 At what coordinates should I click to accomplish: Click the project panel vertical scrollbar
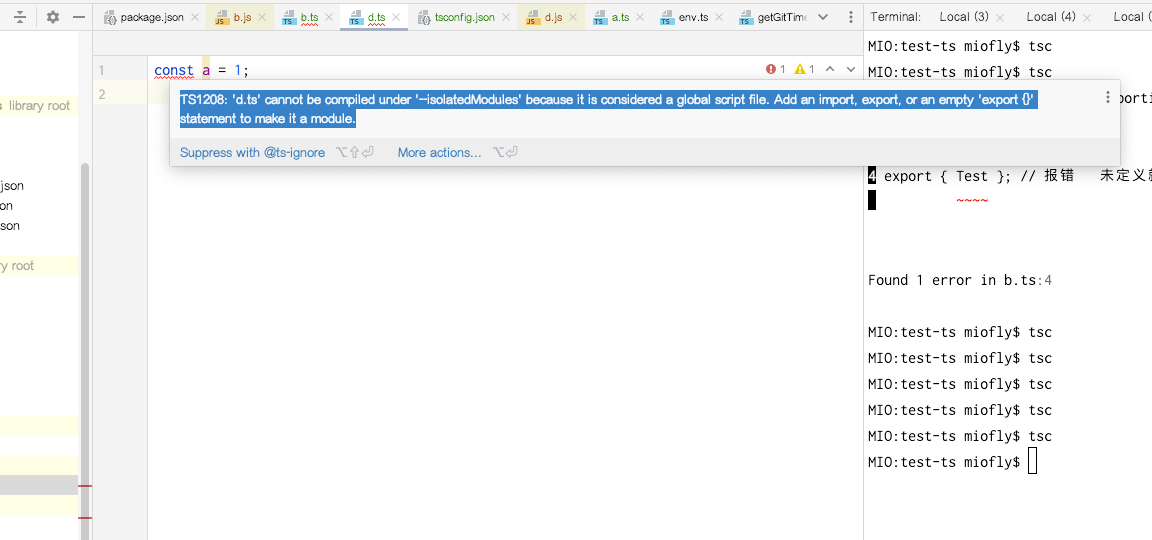85,300
